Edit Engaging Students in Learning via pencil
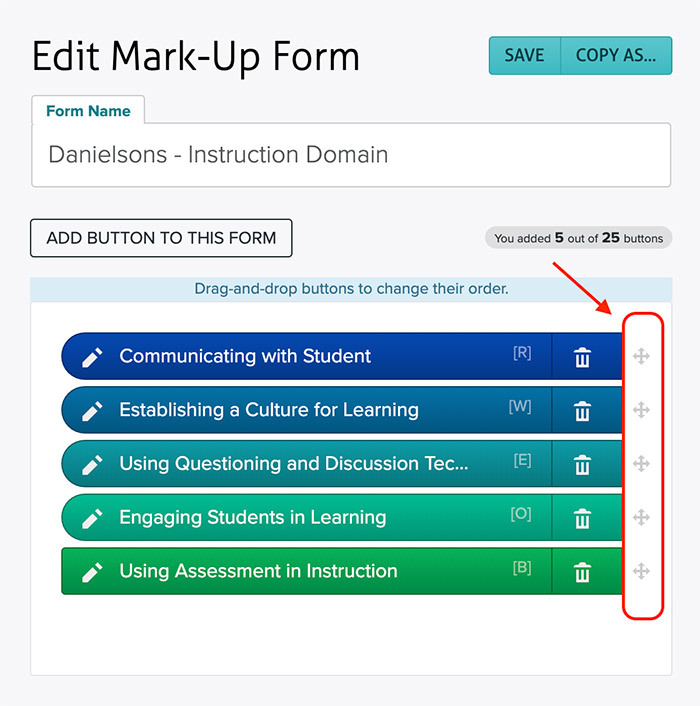 92,518
